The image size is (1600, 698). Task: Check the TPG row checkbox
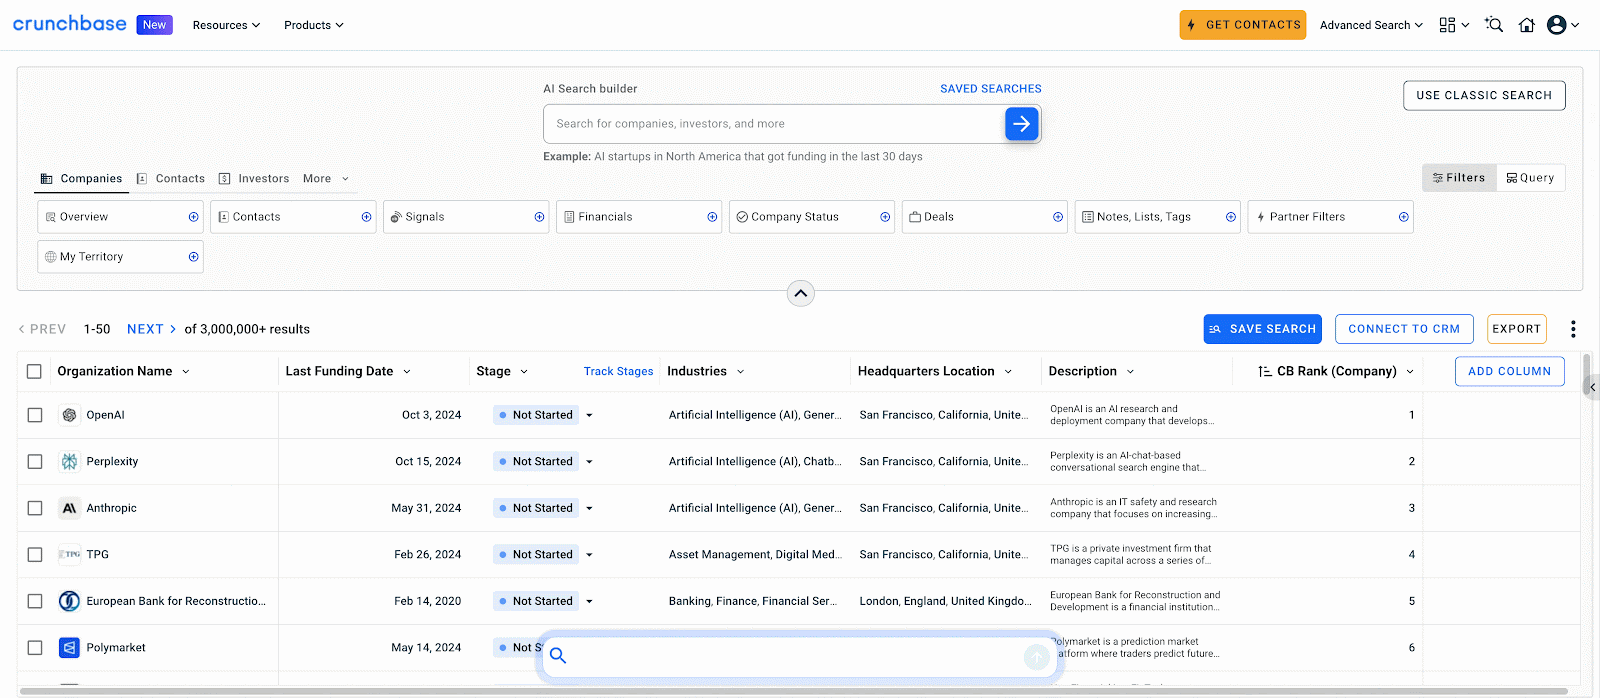click(x=35, y=554)
